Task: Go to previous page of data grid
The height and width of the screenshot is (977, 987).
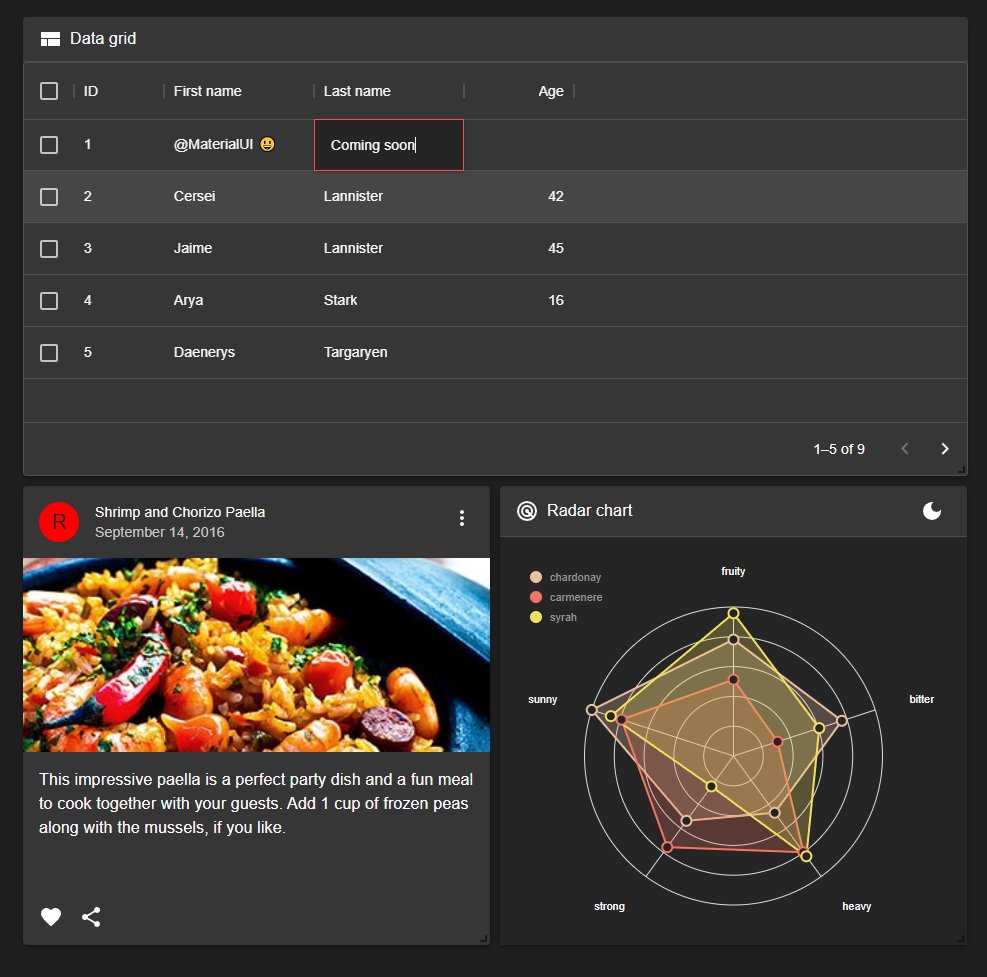Action: click(905, 449)
